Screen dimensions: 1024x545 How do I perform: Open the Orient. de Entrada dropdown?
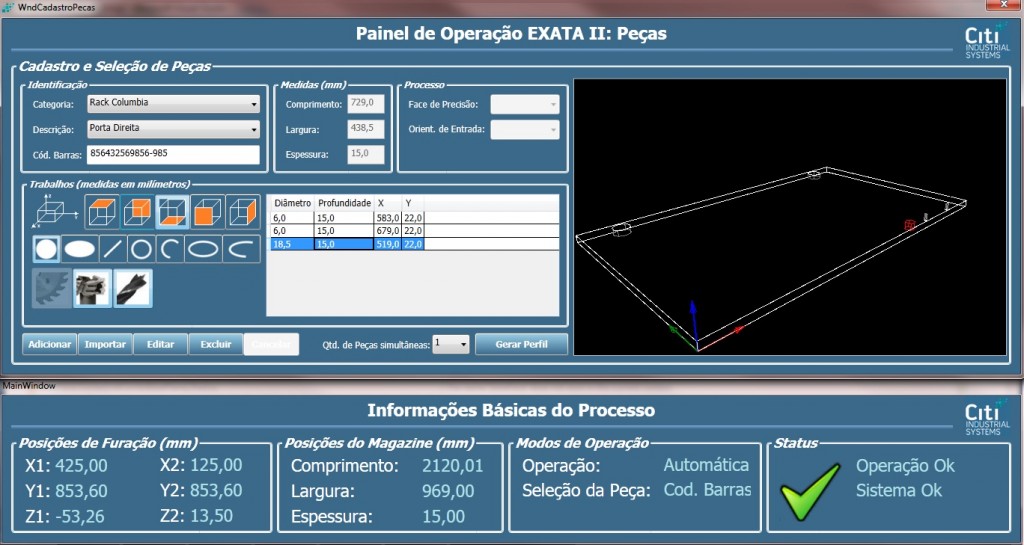pos(524,129)
